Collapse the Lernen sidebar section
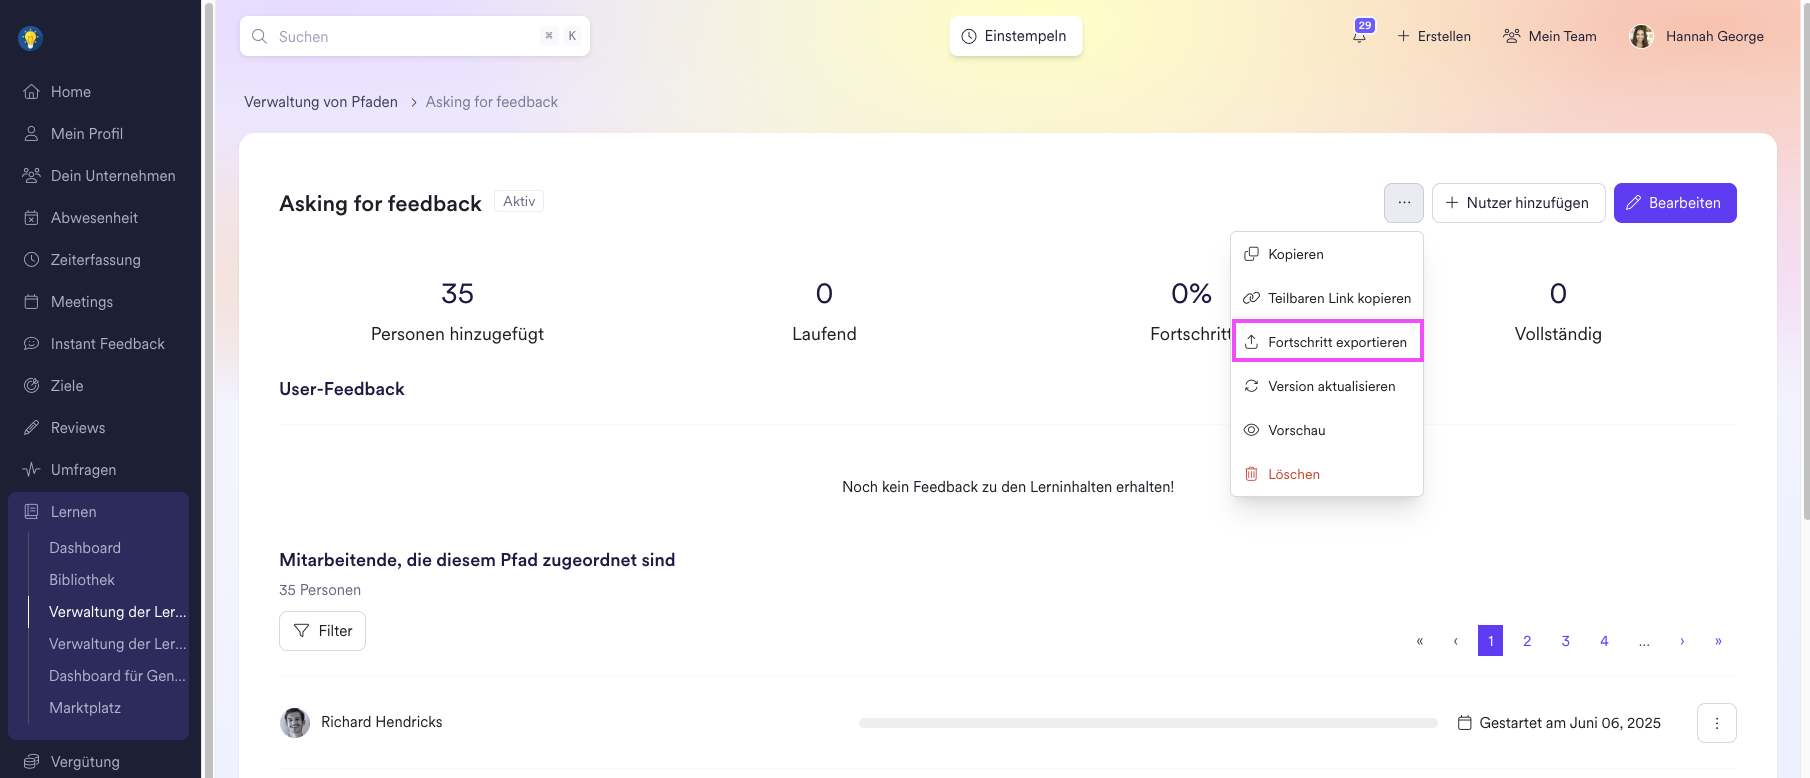 click(x=74, y=512)
